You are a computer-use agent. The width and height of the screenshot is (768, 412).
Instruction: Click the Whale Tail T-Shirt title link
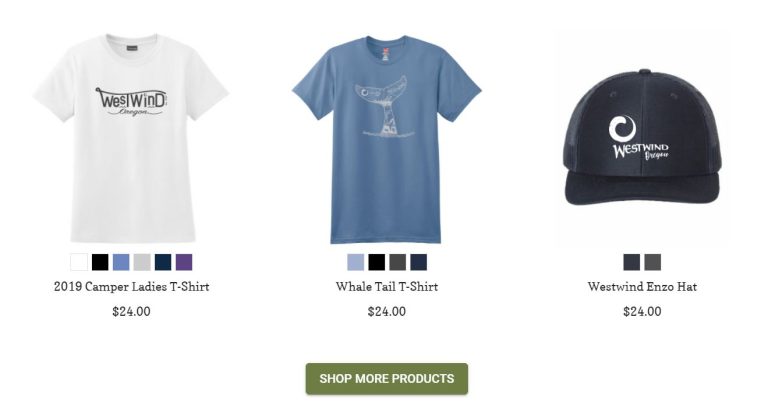coord(387,287)
